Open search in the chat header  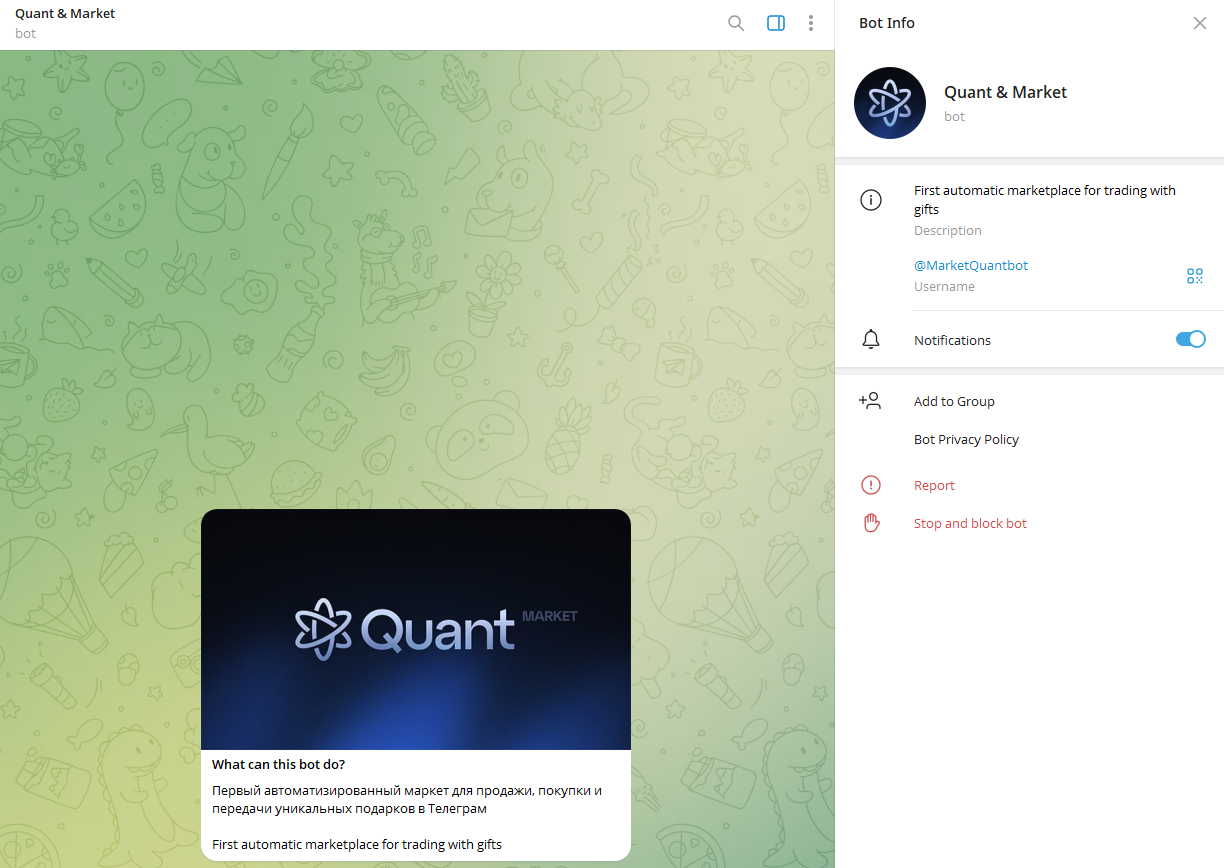click(x=736, y=23)
